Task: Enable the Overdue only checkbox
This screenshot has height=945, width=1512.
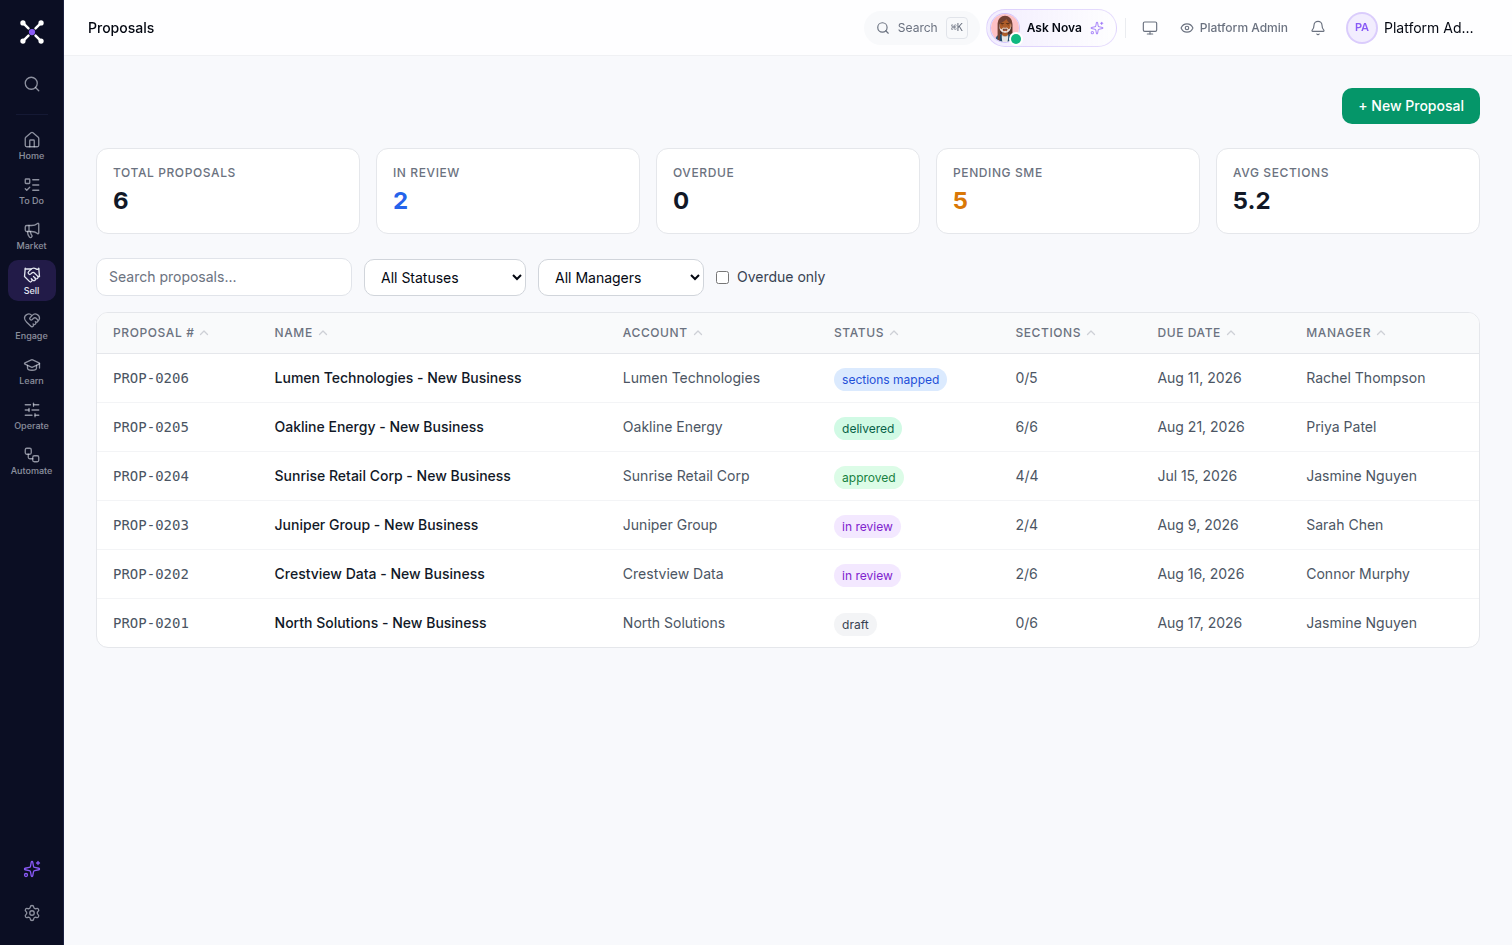Action: tap(722, 277)
